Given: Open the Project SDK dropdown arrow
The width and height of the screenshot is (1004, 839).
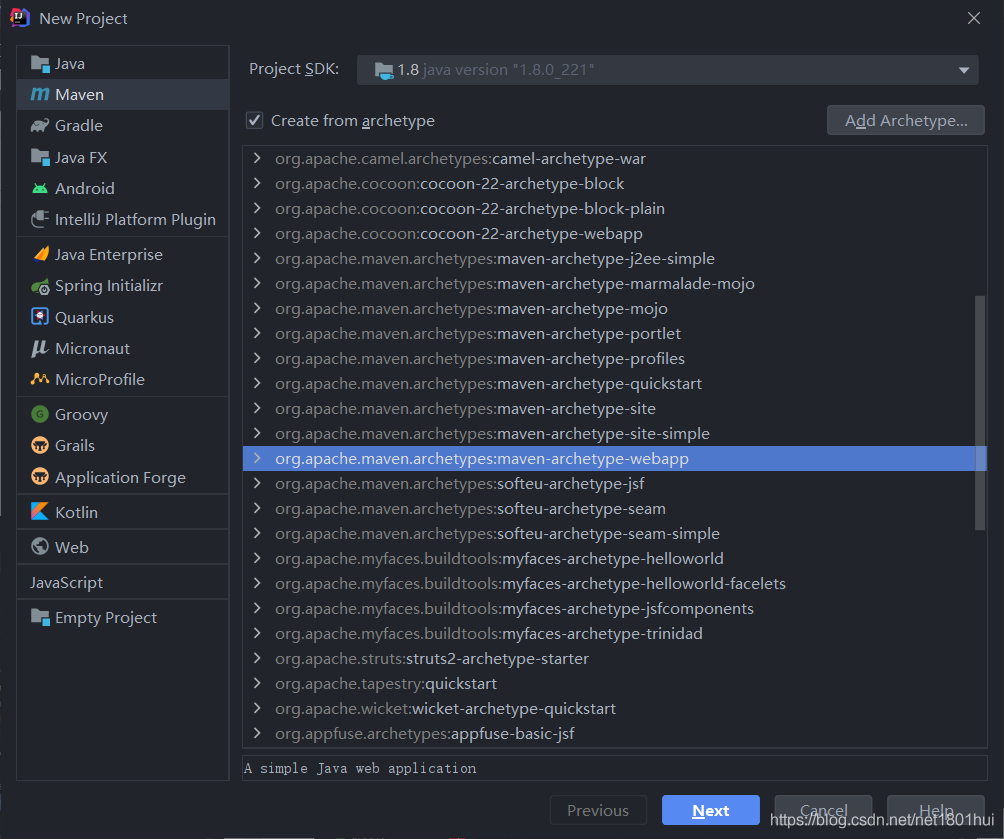Looking at the screenshot, I should [964, 70].
